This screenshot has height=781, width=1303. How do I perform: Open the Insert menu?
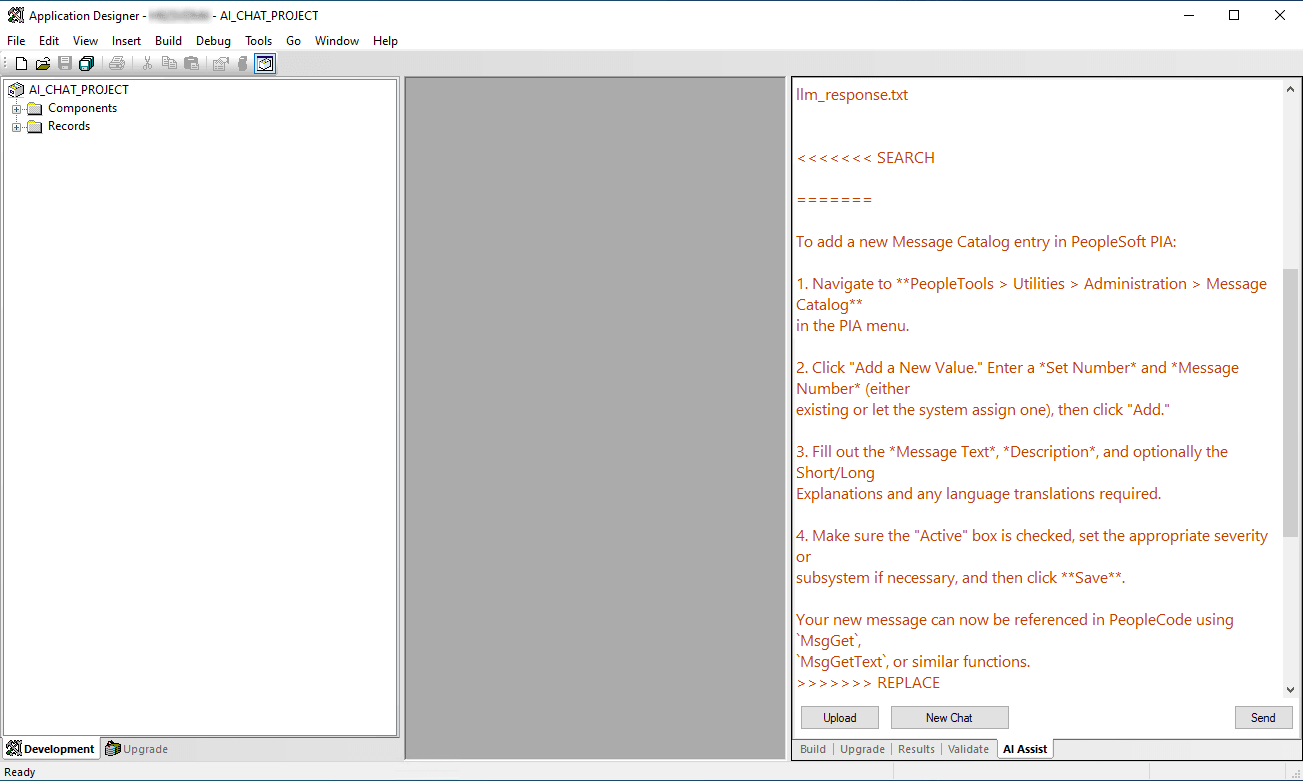pos(127,41)
